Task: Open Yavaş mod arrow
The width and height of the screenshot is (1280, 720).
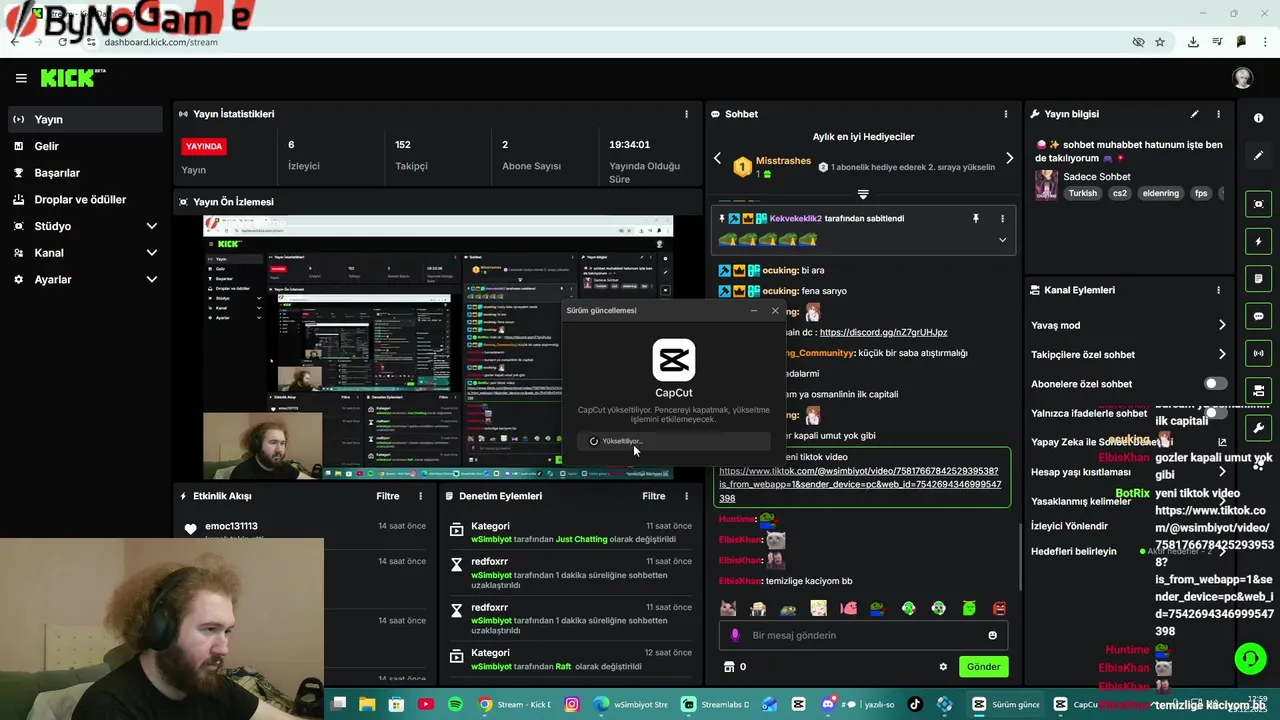Action: click(1221, 325)
